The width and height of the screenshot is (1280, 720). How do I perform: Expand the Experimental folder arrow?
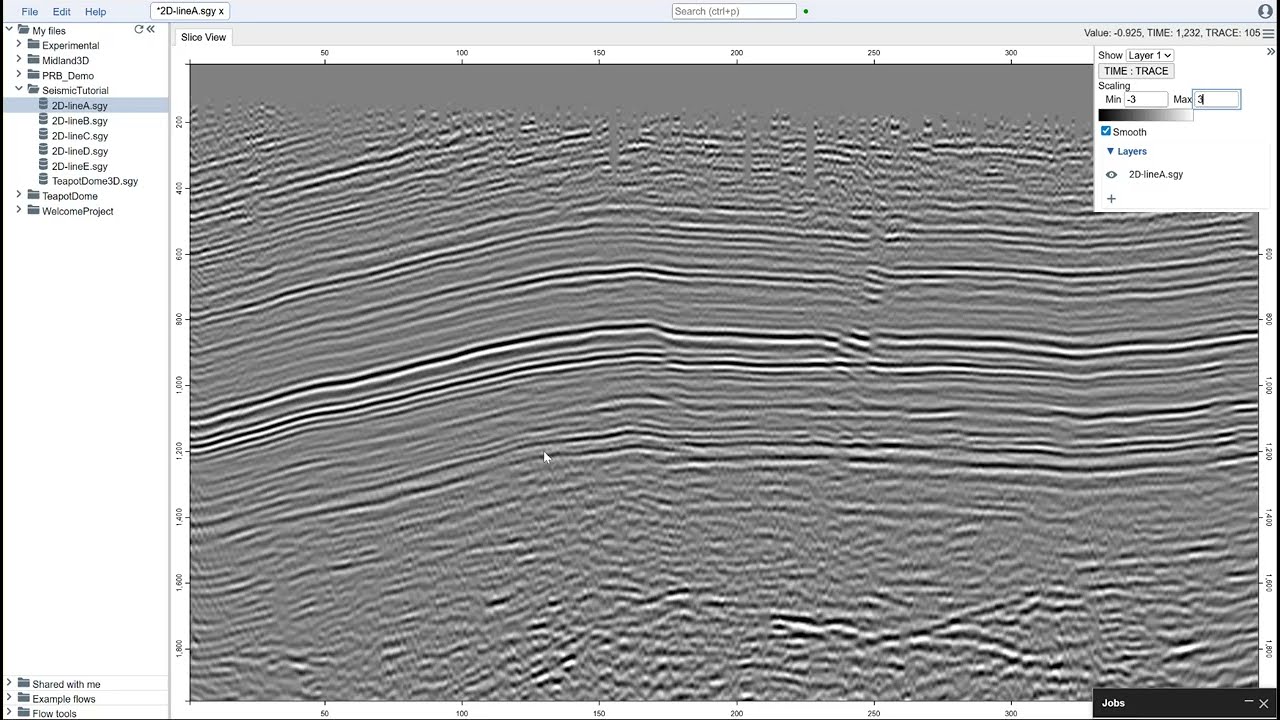click(19, 45)
